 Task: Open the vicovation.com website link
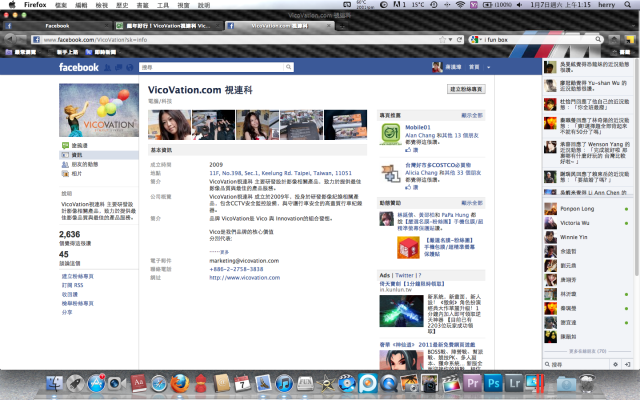(244, 278)
